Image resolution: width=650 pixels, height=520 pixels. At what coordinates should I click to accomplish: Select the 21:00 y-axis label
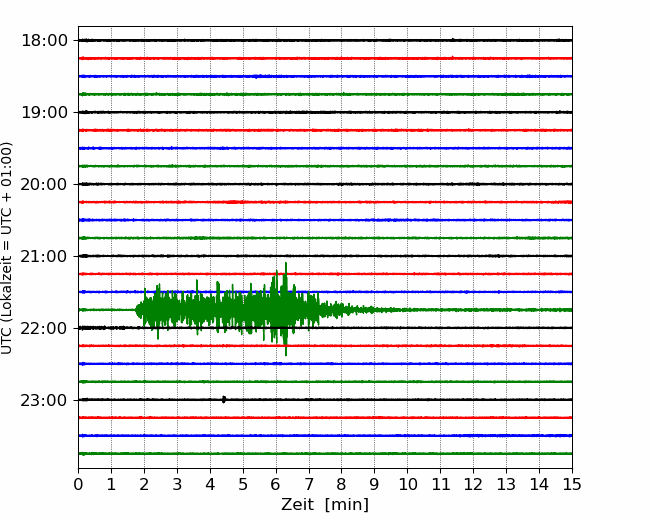45,256
